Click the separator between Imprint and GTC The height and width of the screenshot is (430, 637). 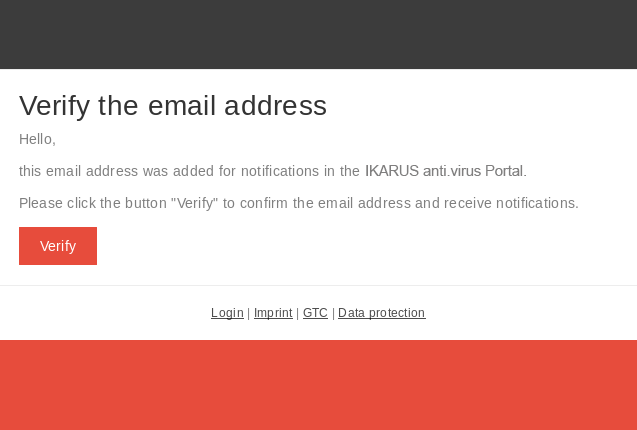297,313
